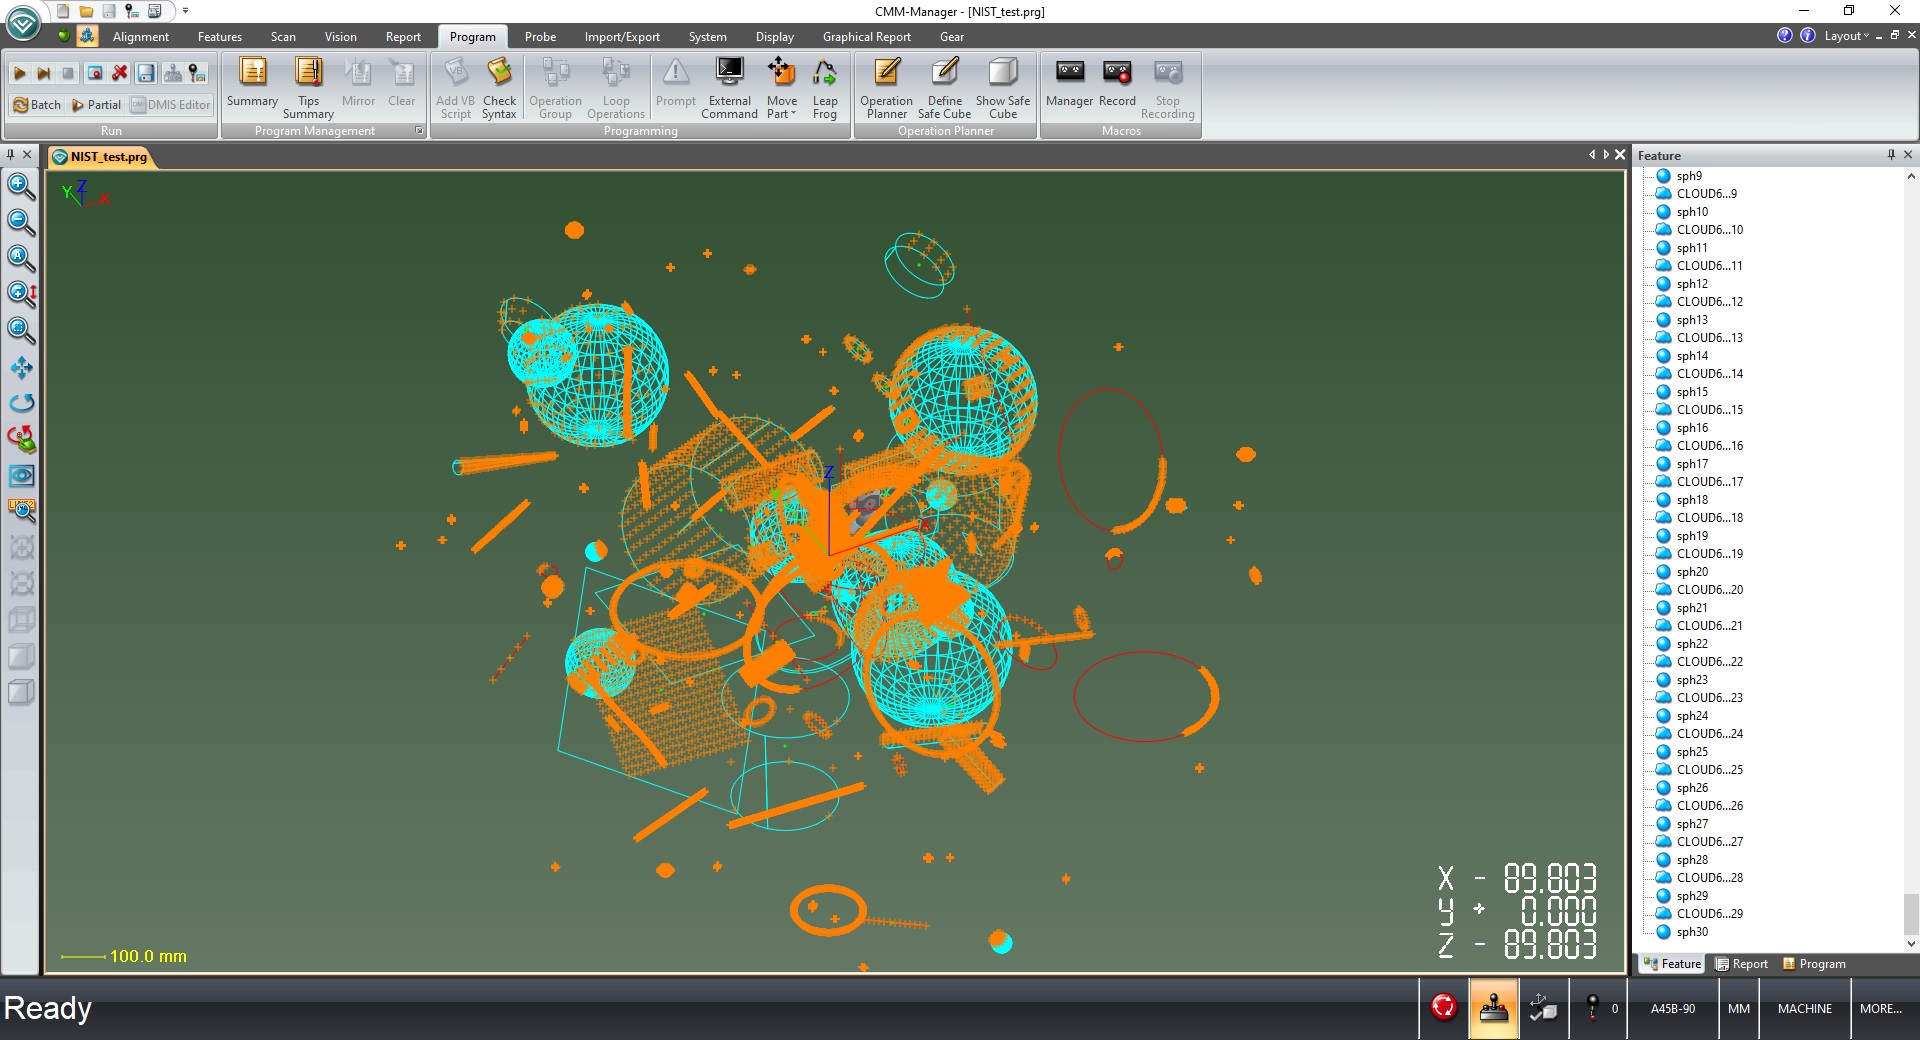Click the Open folder icon in quick access

pos(86,11)
